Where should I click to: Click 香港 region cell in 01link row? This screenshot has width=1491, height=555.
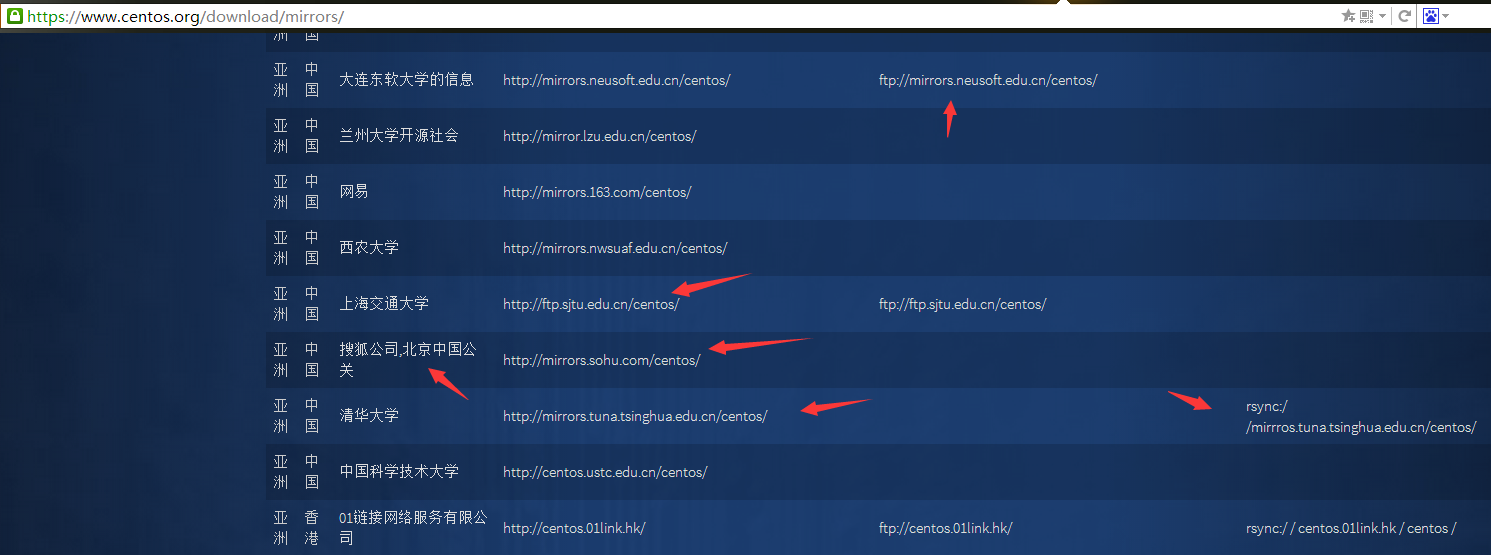pyautogui.click(x=312, y=528)
